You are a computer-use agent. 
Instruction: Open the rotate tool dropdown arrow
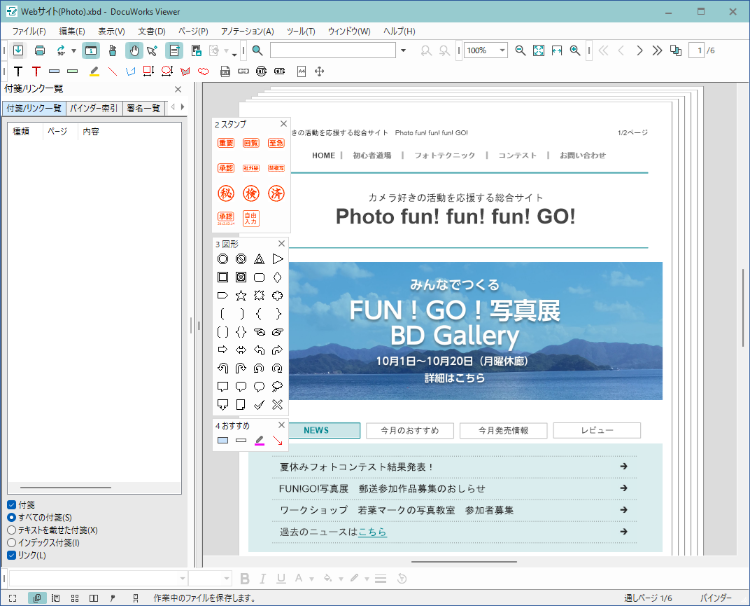click(74, 50)
